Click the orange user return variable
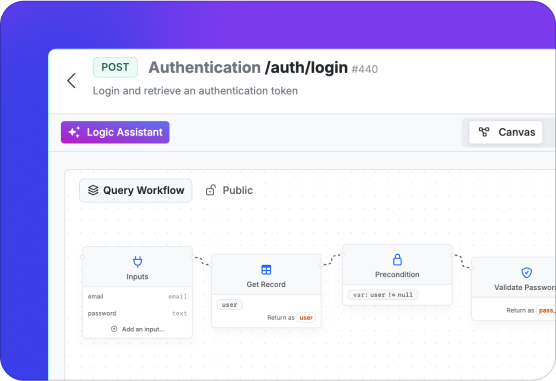The width and height of the screenshot is (556, 381). (306, 318)
